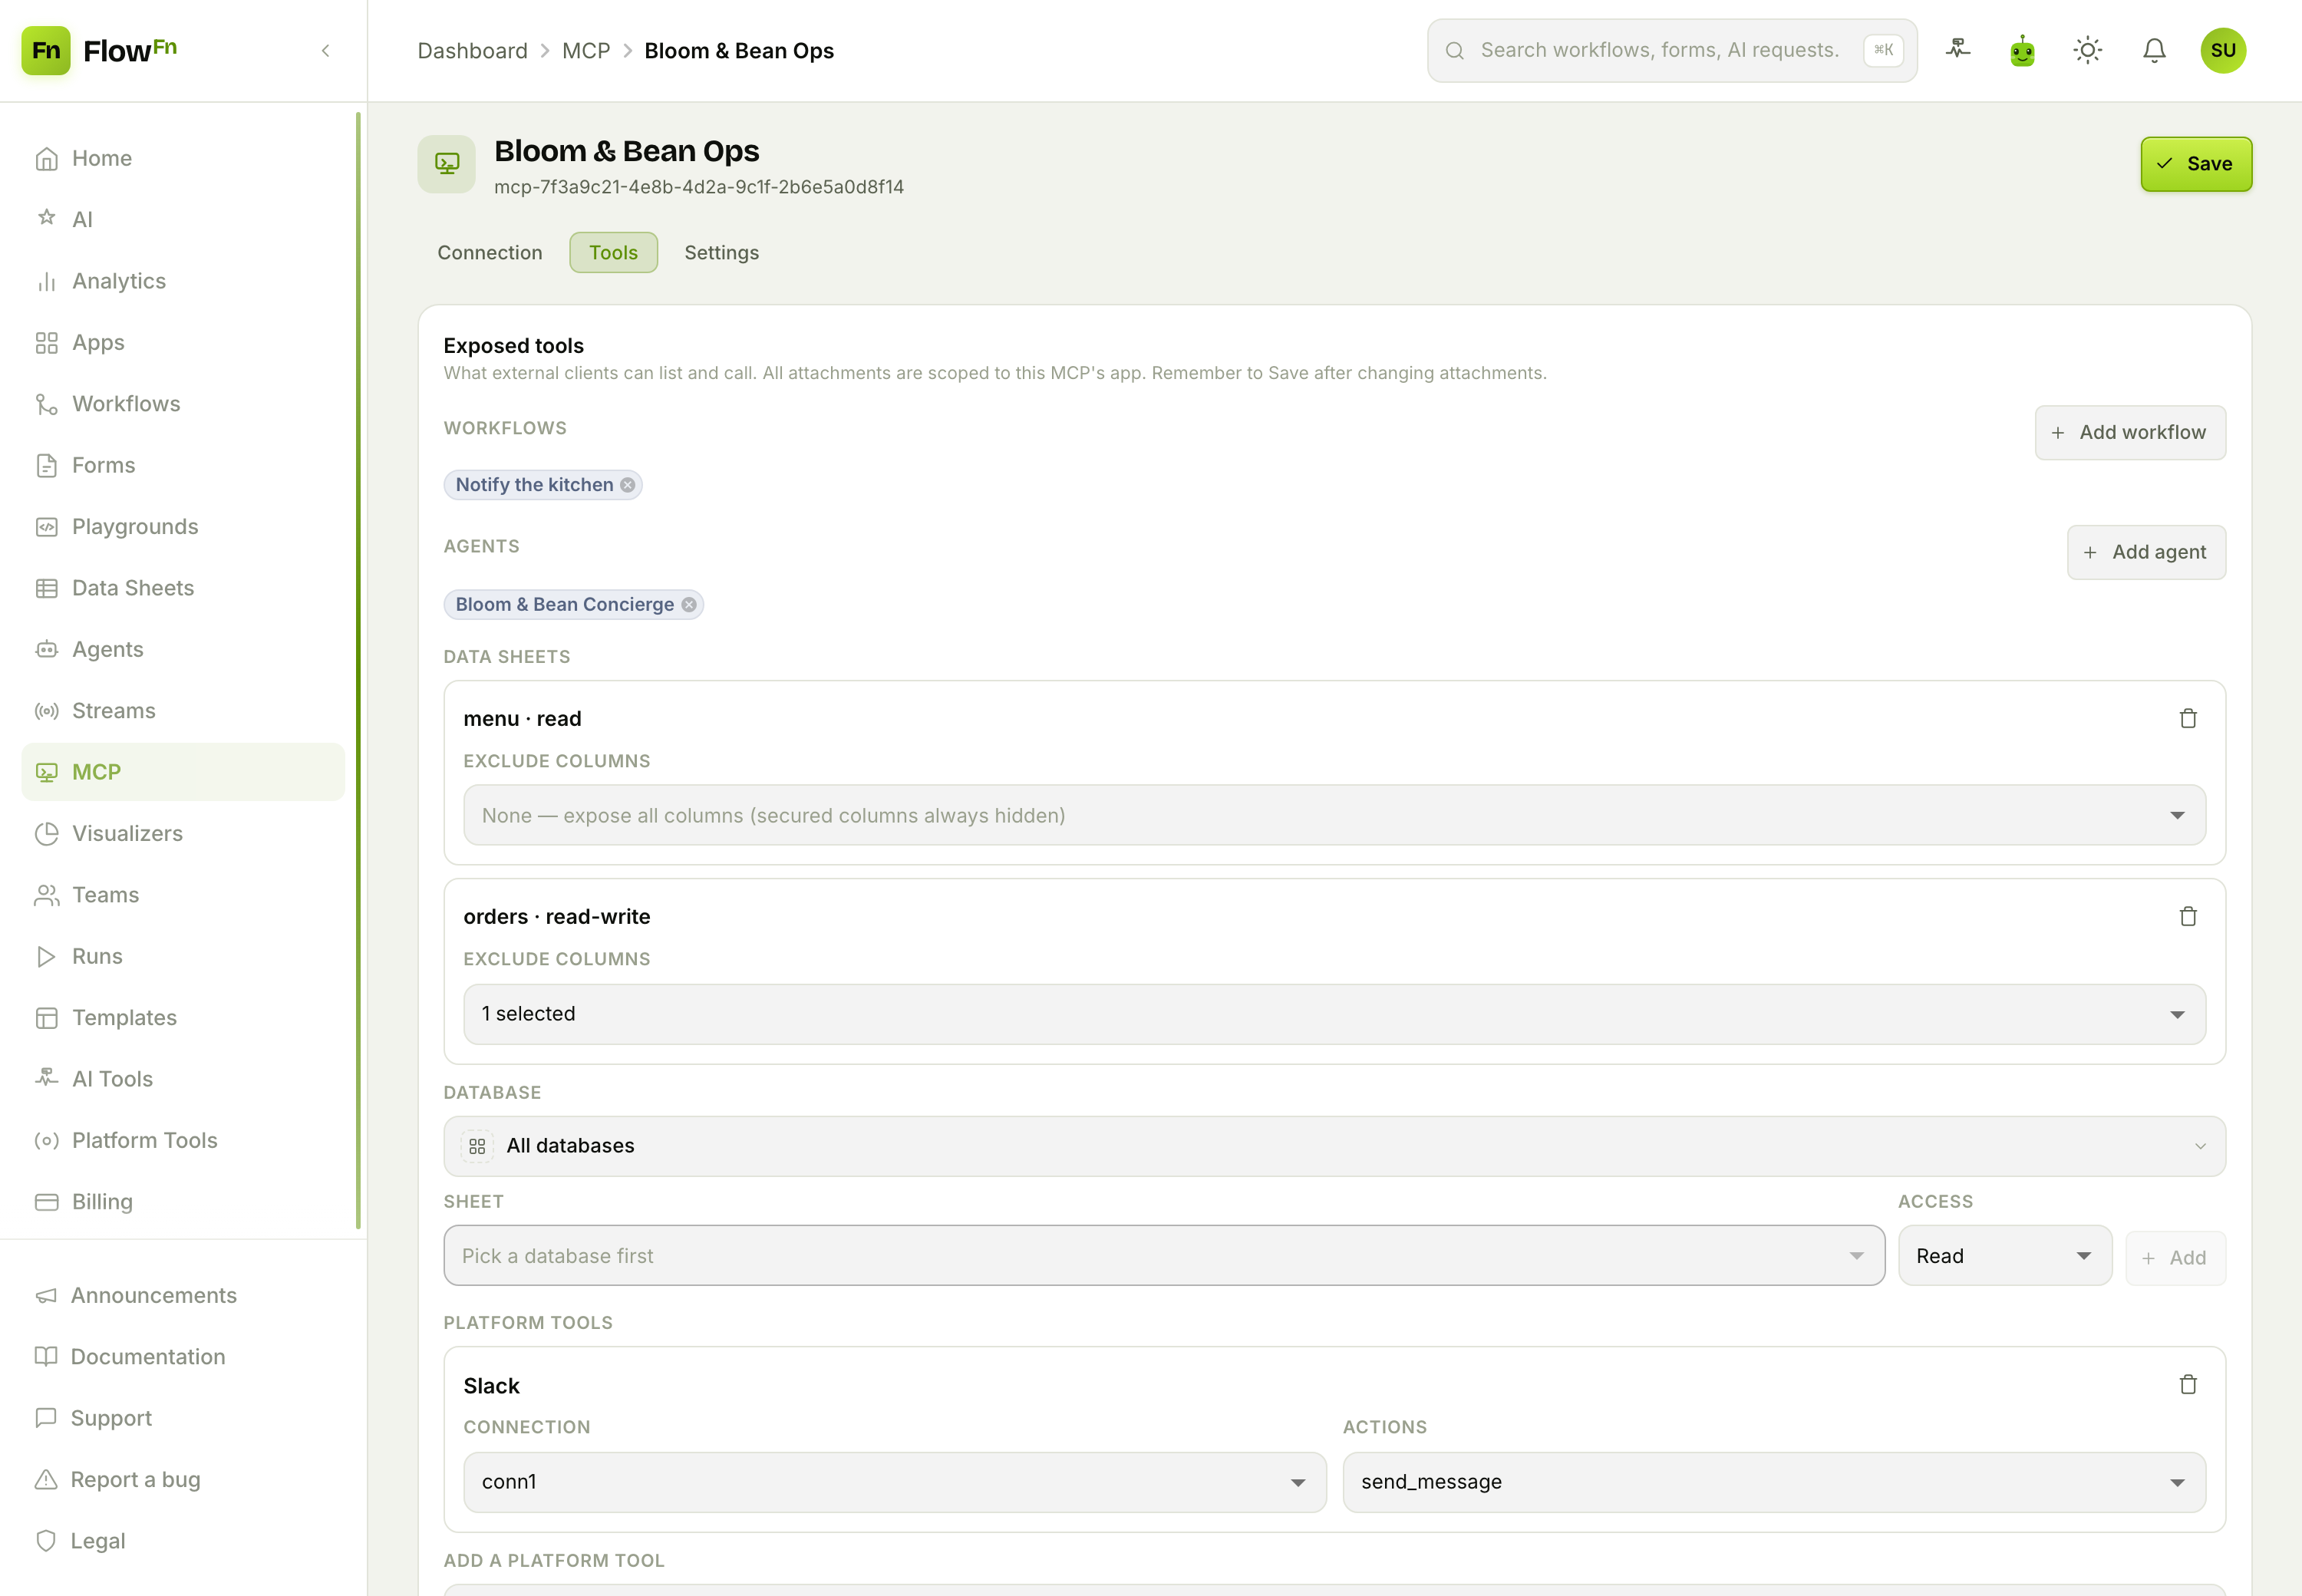The width and height of the screenshot is (2302, 1596).
Task: Open Apps in the sidebar
Action: click(183, 342)
